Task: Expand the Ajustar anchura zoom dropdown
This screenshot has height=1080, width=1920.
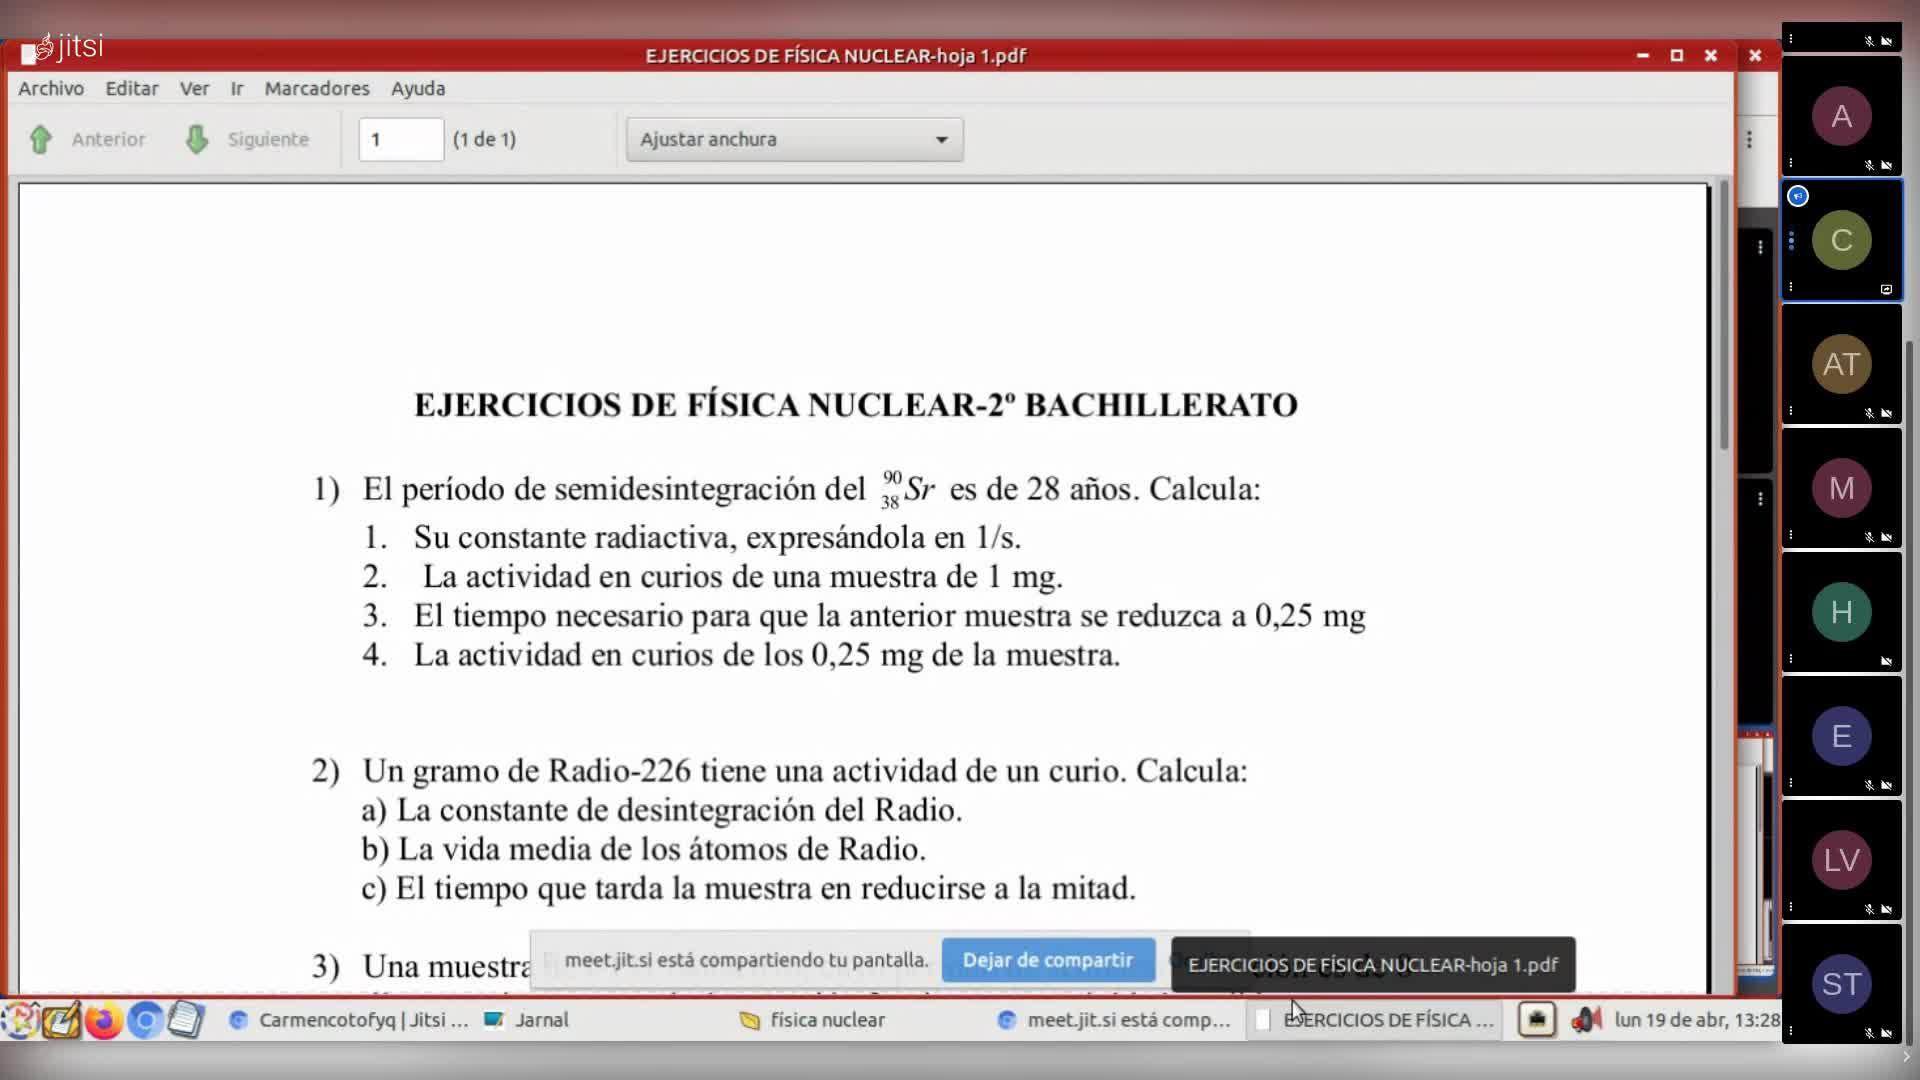Action: [x=795, y=140]
